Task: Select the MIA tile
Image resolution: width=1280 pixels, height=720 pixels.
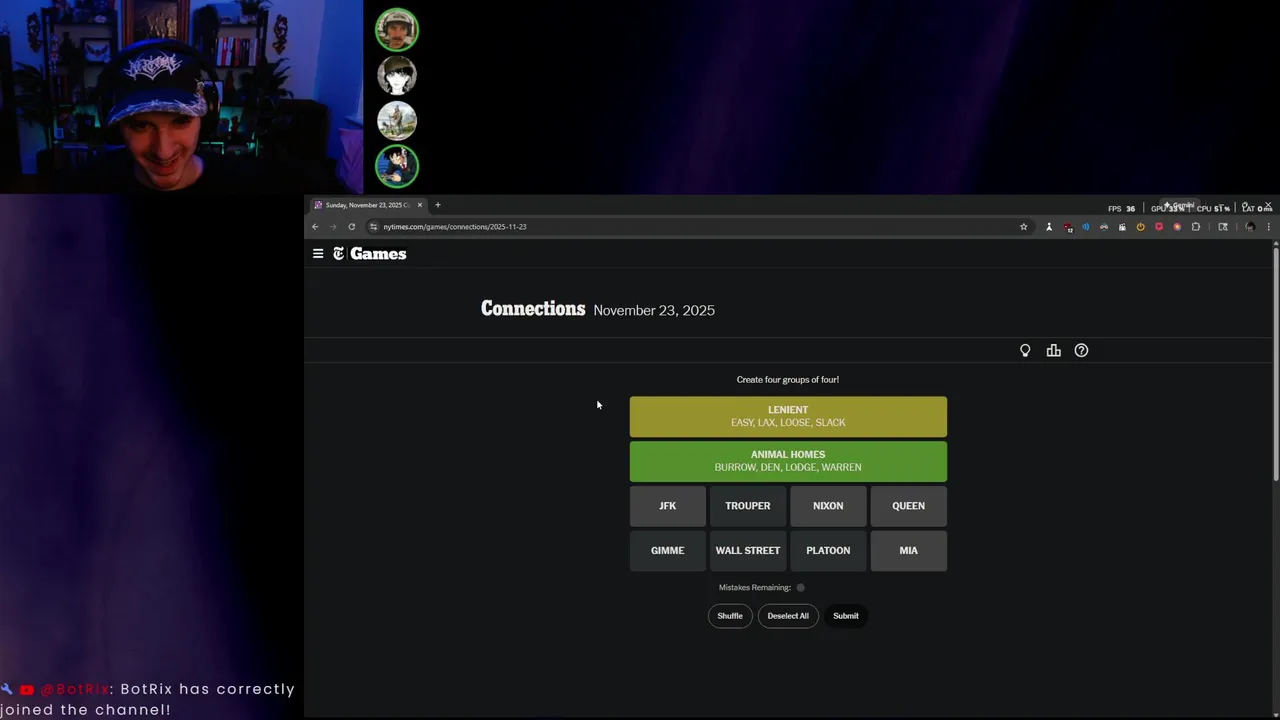Action: [x=908, y=551]
